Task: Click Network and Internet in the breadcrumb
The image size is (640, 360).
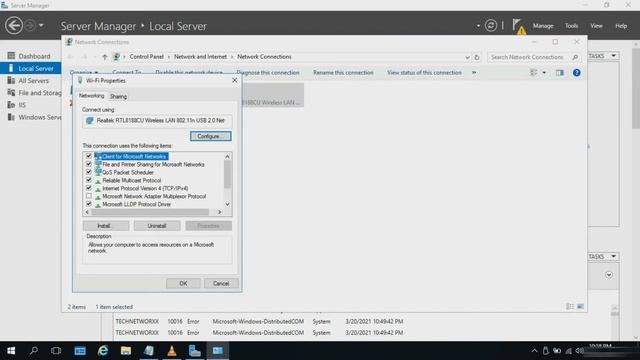Action: click(200, 57)
